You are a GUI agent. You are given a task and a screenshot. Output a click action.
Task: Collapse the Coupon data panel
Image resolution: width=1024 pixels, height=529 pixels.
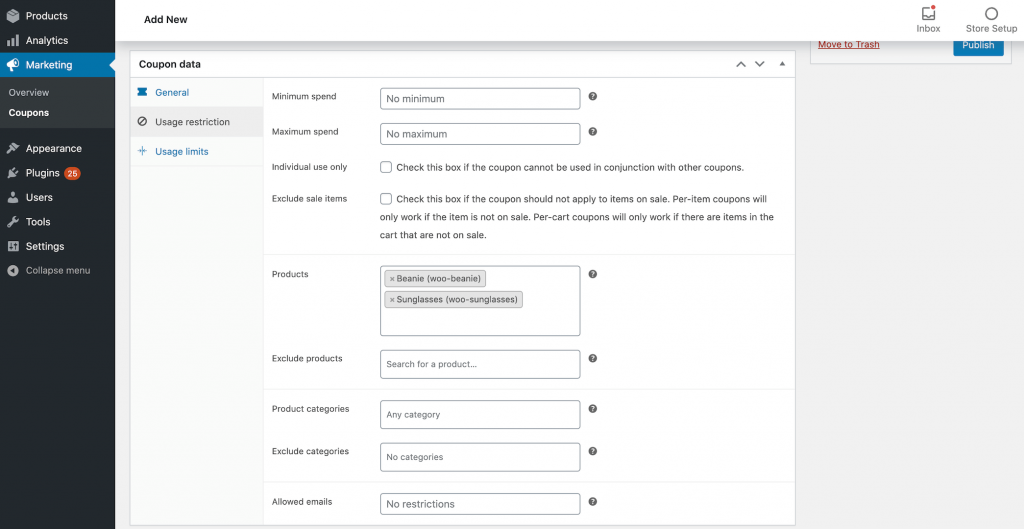[x=782, y=64]
